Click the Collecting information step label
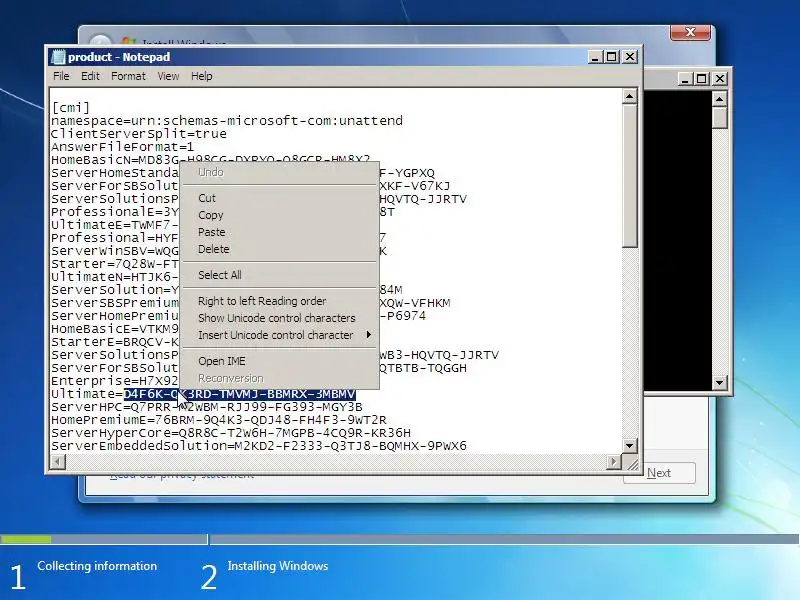The image size is (800, 600). (x=97, y=566)
